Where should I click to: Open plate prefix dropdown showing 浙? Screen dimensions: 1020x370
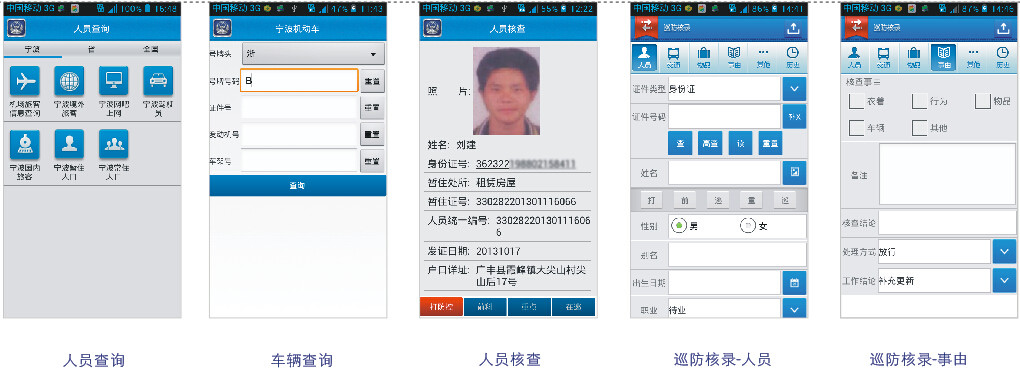(313, 54)
